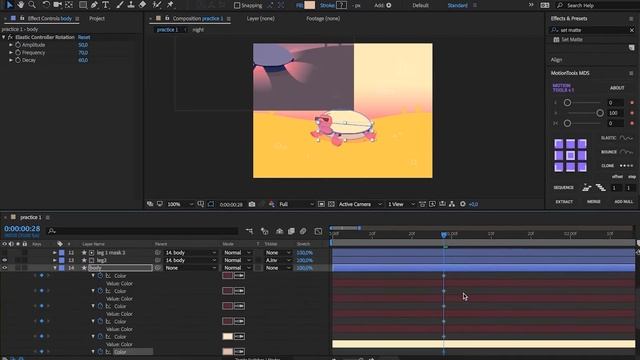Select the Pan Behind anchor tool
The height and width of the screenshot is (360, 640).
point(69,5)
